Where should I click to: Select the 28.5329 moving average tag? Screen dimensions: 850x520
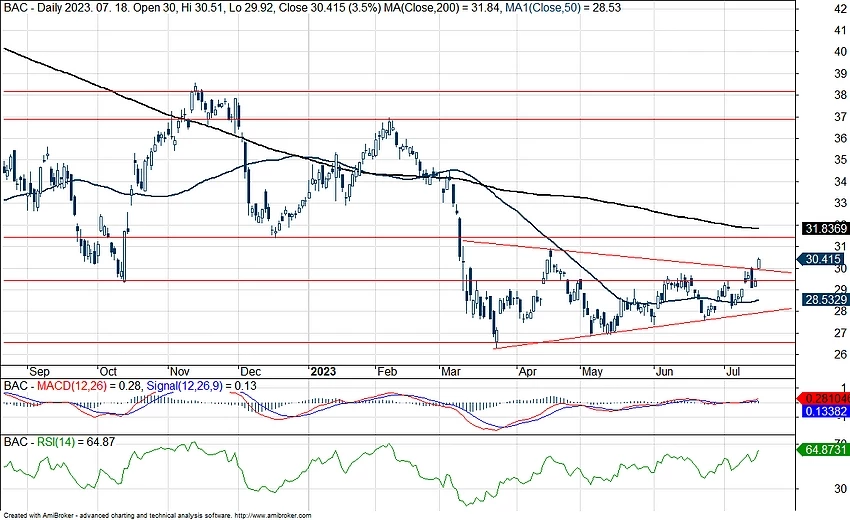click(826, 299)
